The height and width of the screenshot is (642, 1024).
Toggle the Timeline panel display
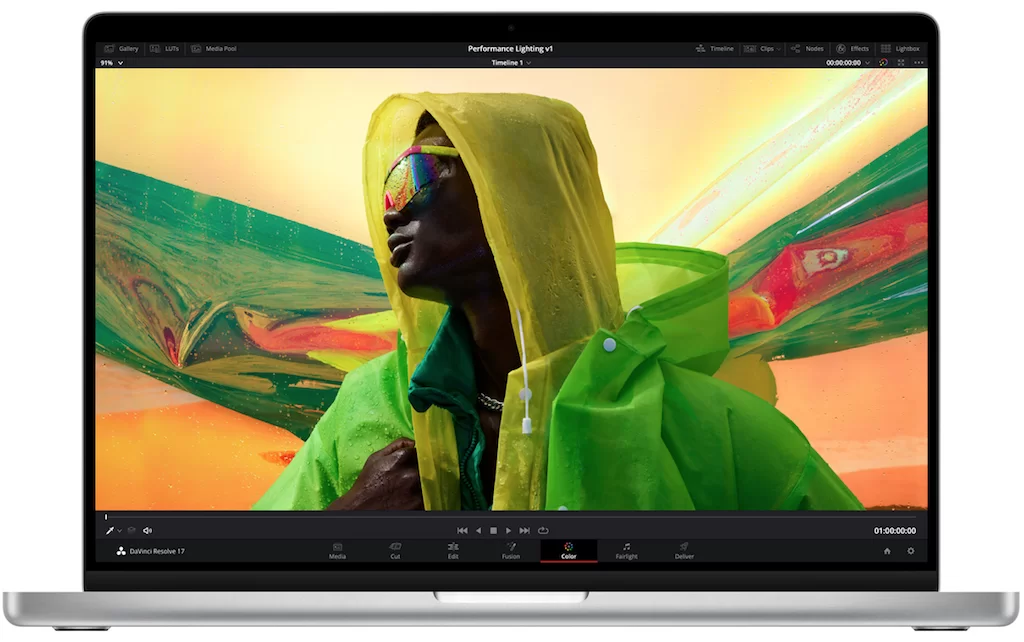tap(715, 48)
